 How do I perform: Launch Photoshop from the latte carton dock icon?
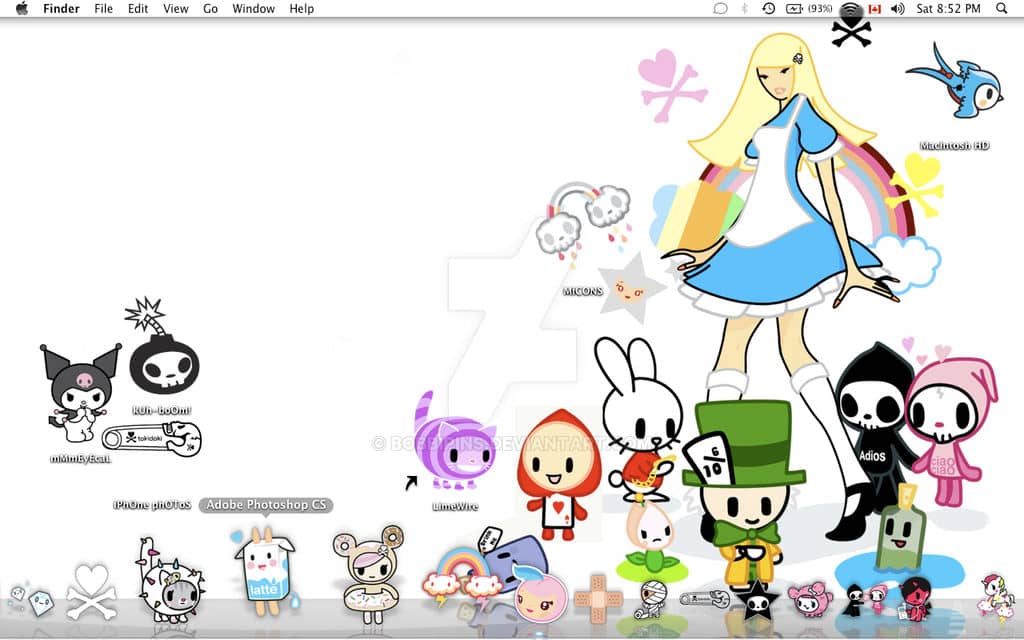click(264, 571)
